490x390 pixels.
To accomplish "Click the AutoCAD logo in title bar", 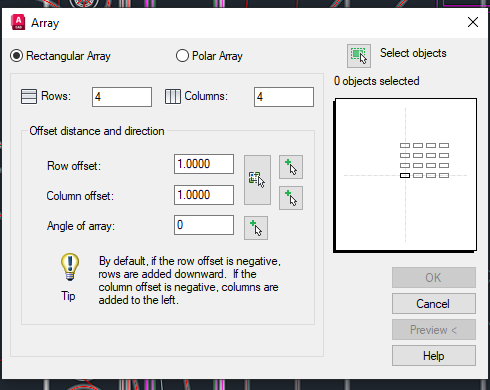I will point(18,22).
